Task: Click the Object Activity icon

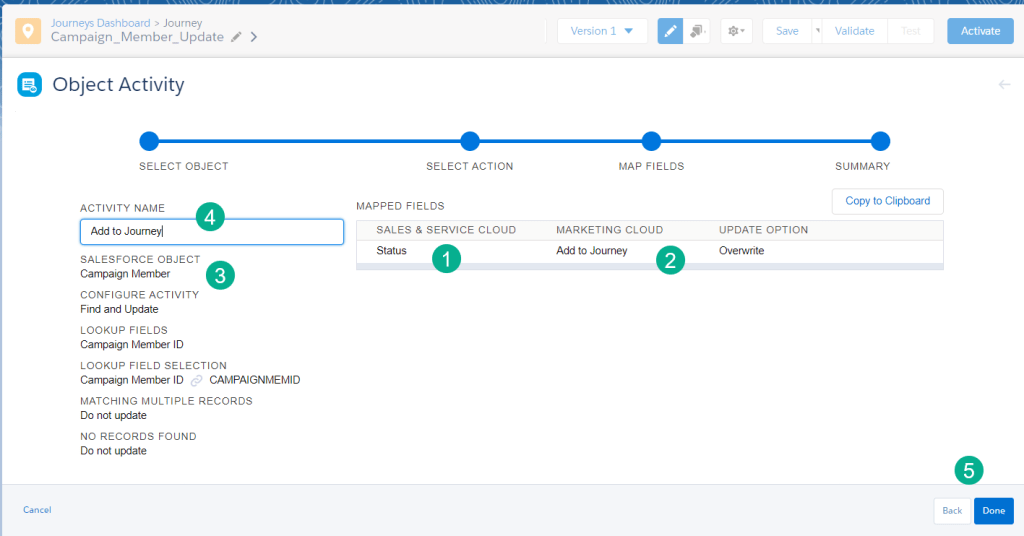Action: point(29,85)
